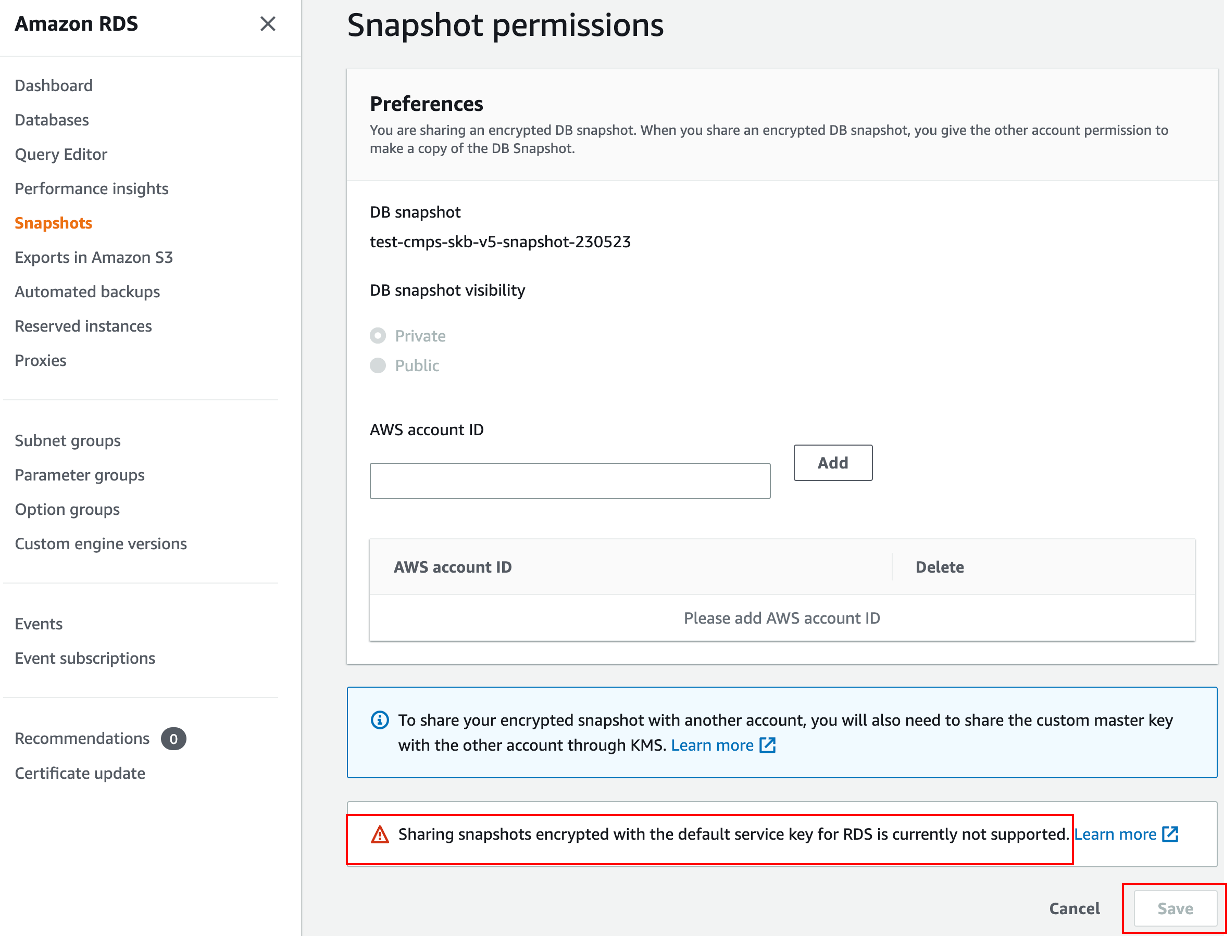Open Subnet groups
The width and height of the screenshot is (1228, 936).
coord(68,441)
